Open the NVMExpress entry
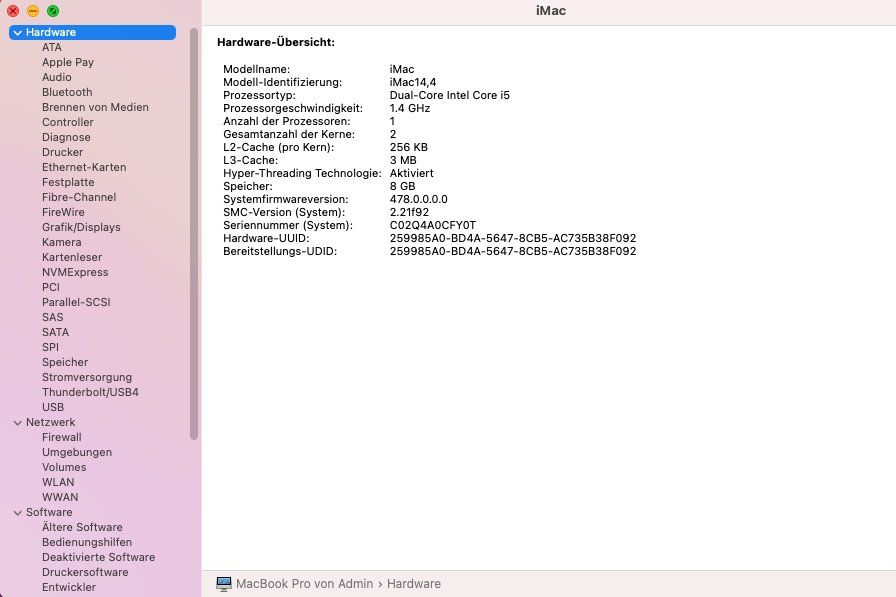Viewport: 896px width, 597px height. 75,272
